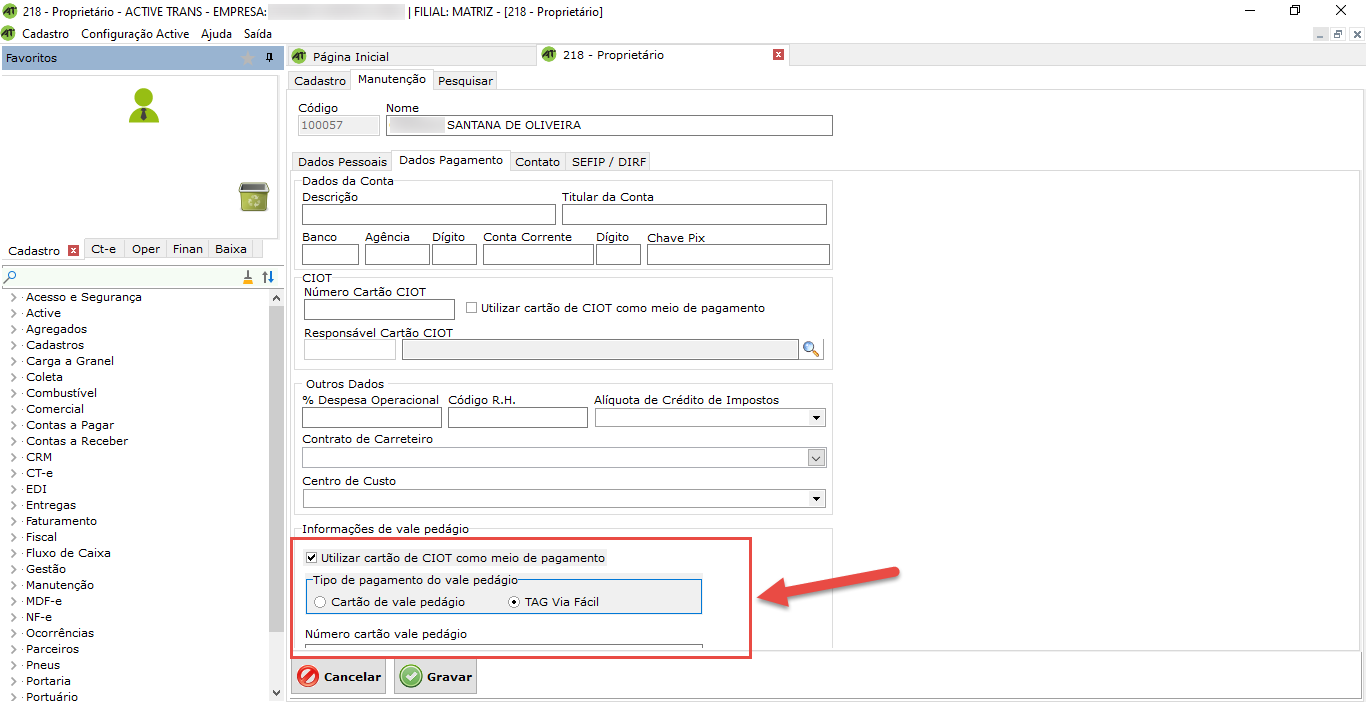The width and height of the screenshot is (1366, 702).
Task: Open the Centro de Custo dropdown
Action: pos(817,498)
